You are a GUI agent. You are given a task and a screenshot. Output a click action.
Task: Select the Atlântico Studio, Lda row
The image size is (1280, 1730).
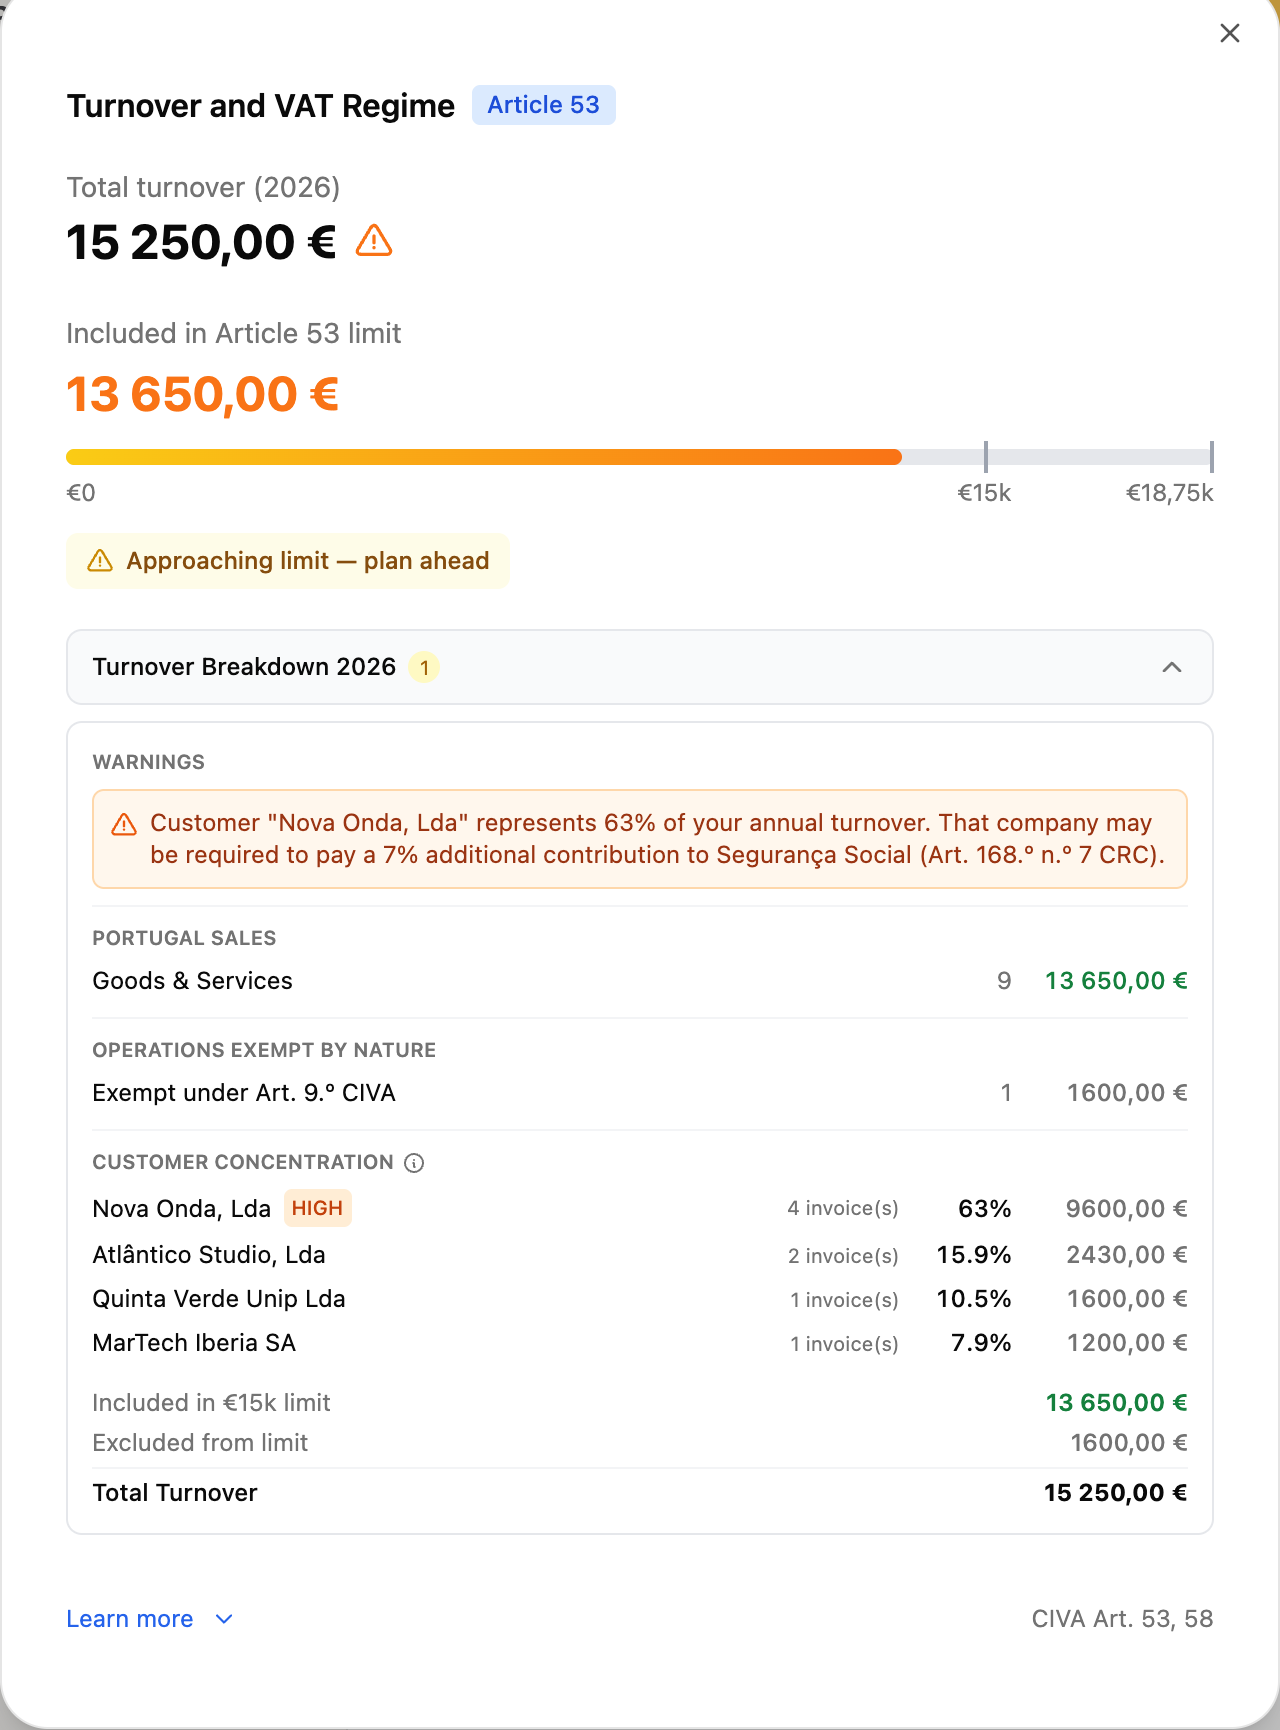coord(640,1255)
